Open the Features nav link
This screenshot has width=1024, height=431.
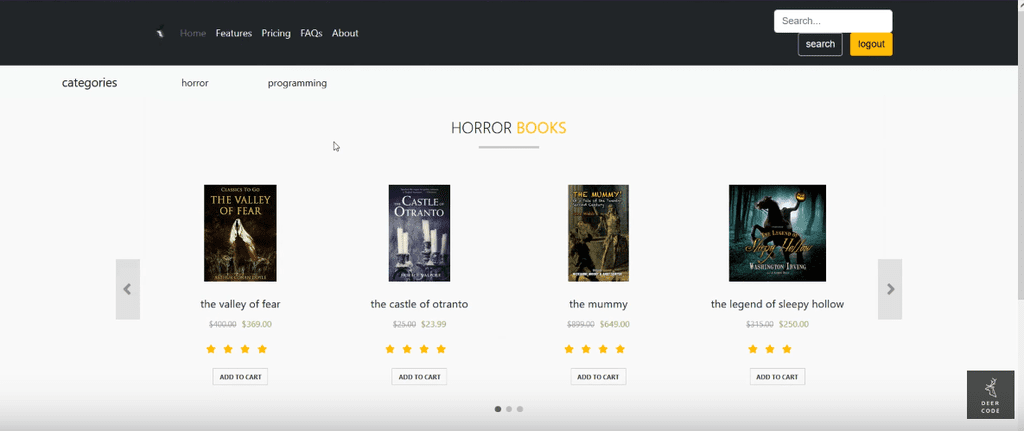[x=234, y=33]
